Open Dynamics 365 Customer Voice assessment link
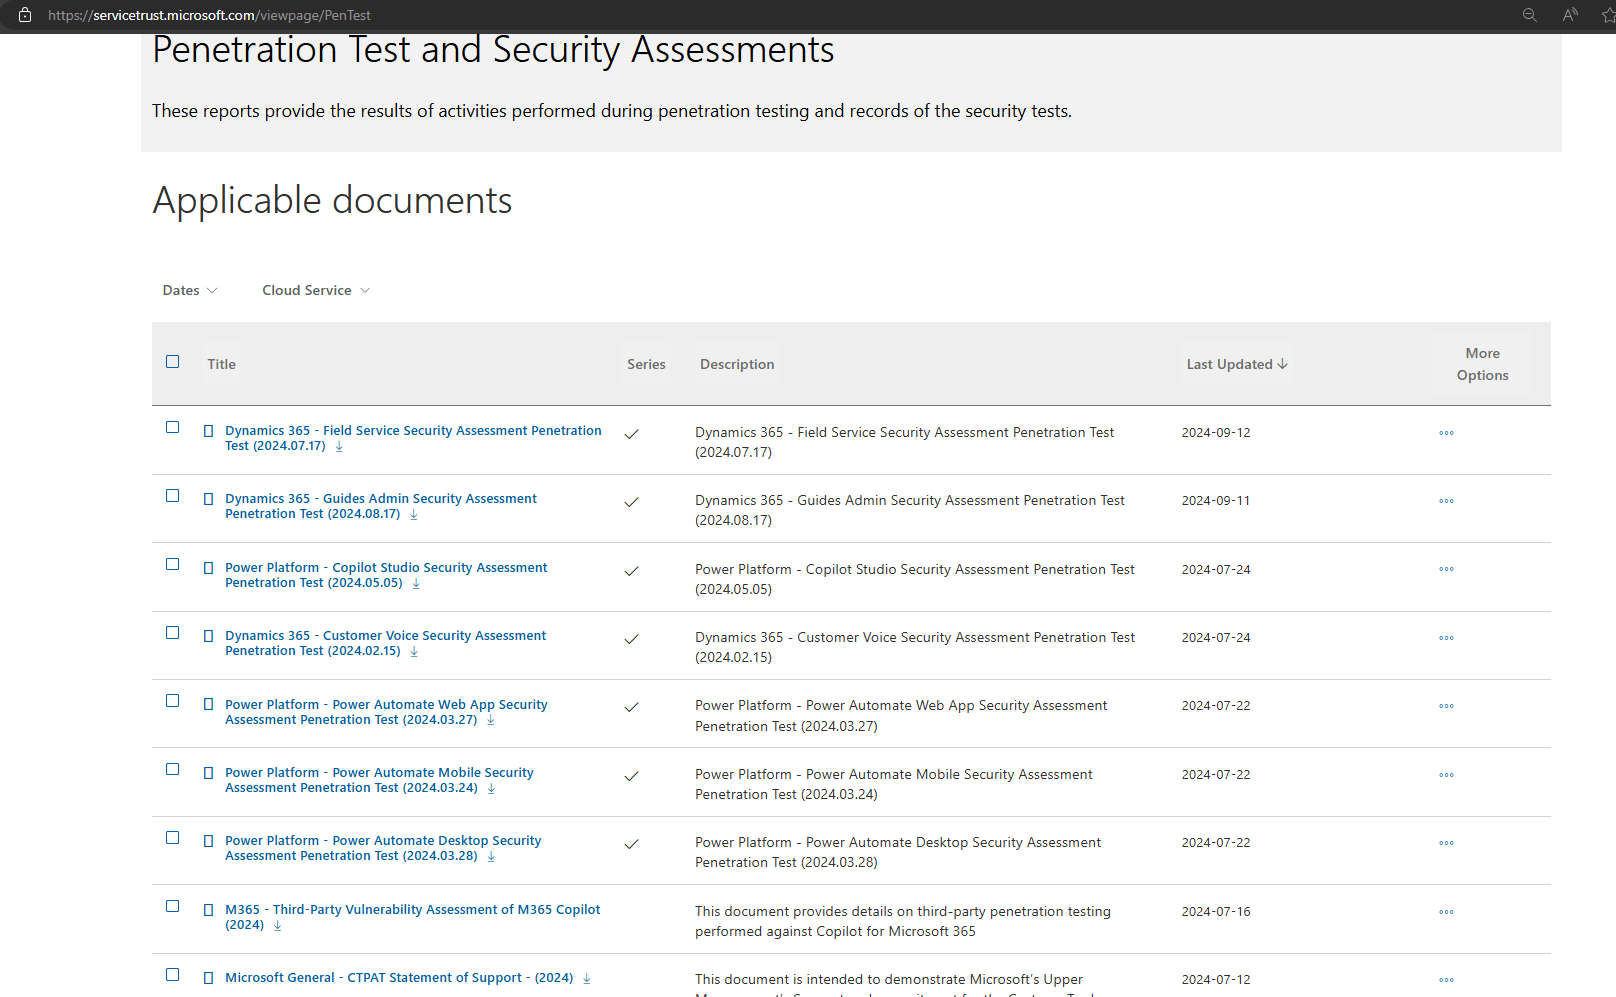The height and width of the screenshot is (997, 1616). point(385,643)
